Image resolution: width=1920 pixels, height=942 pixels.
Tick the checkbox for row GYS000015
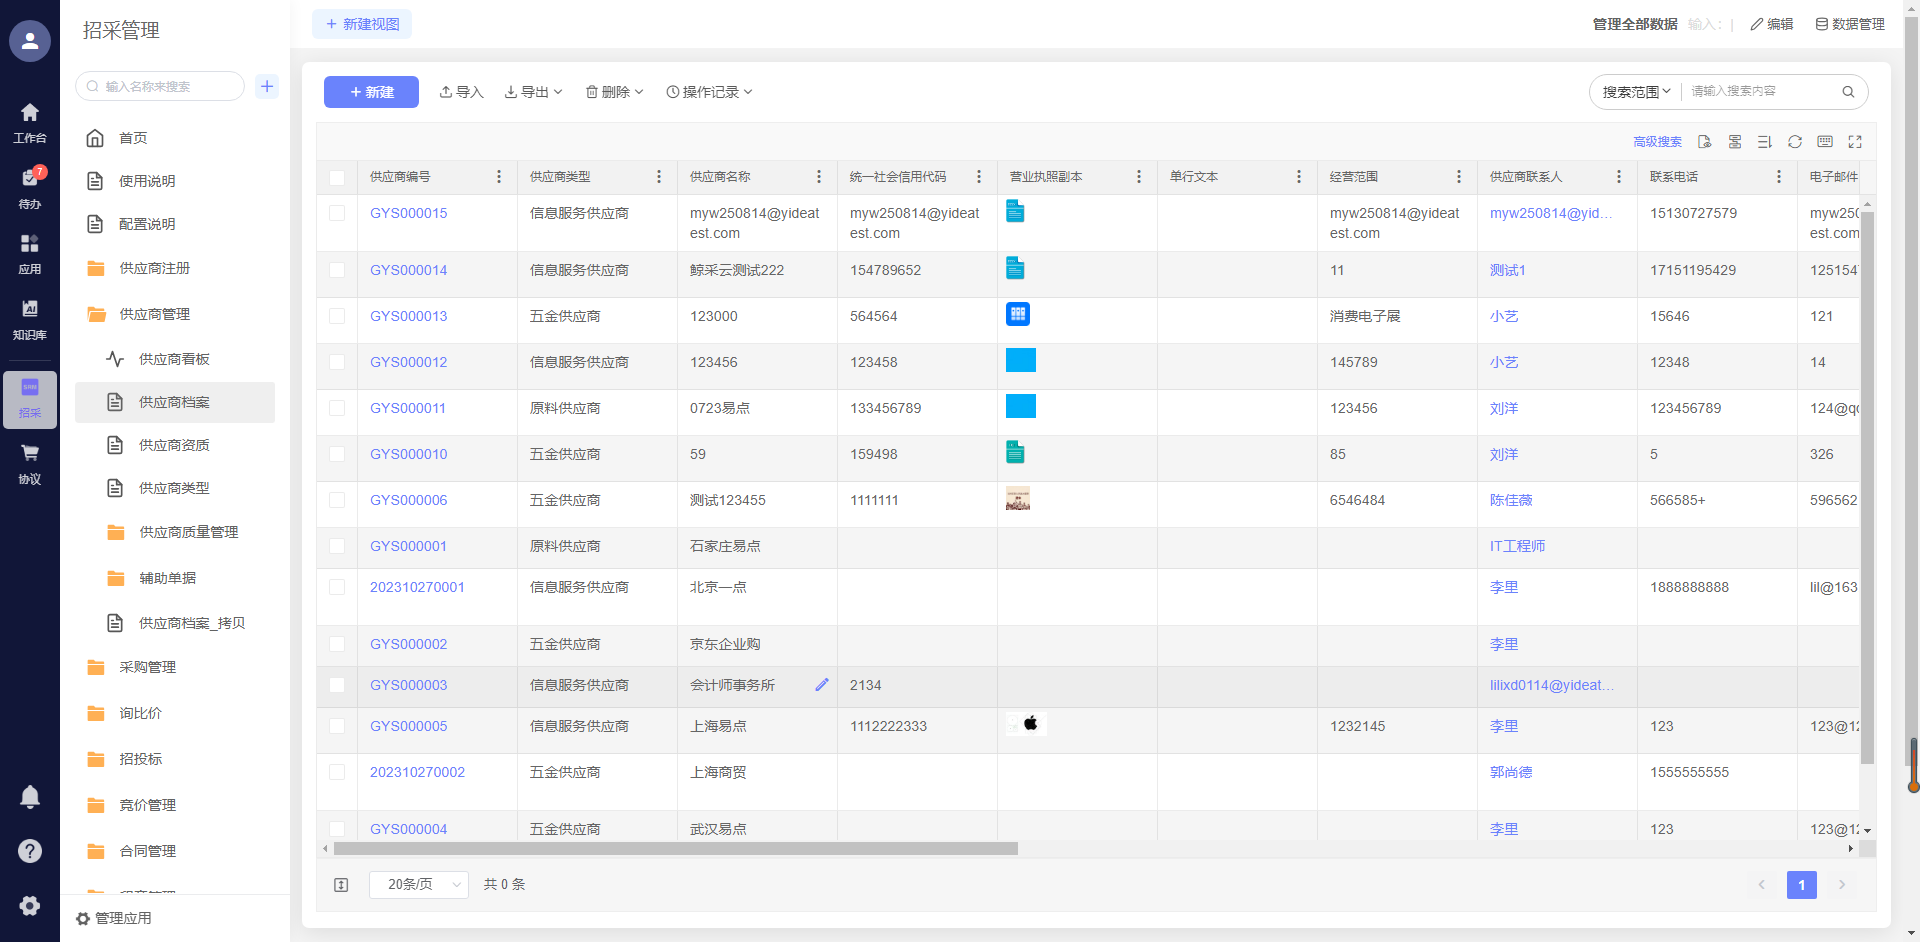coord(337,213)
